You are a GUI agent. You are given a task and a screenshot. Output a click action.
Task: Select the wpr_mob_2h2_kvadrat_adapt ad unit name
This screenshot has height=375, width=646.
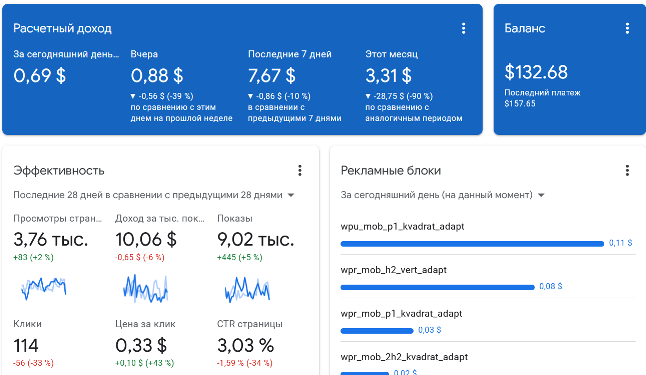click(404, 357)
